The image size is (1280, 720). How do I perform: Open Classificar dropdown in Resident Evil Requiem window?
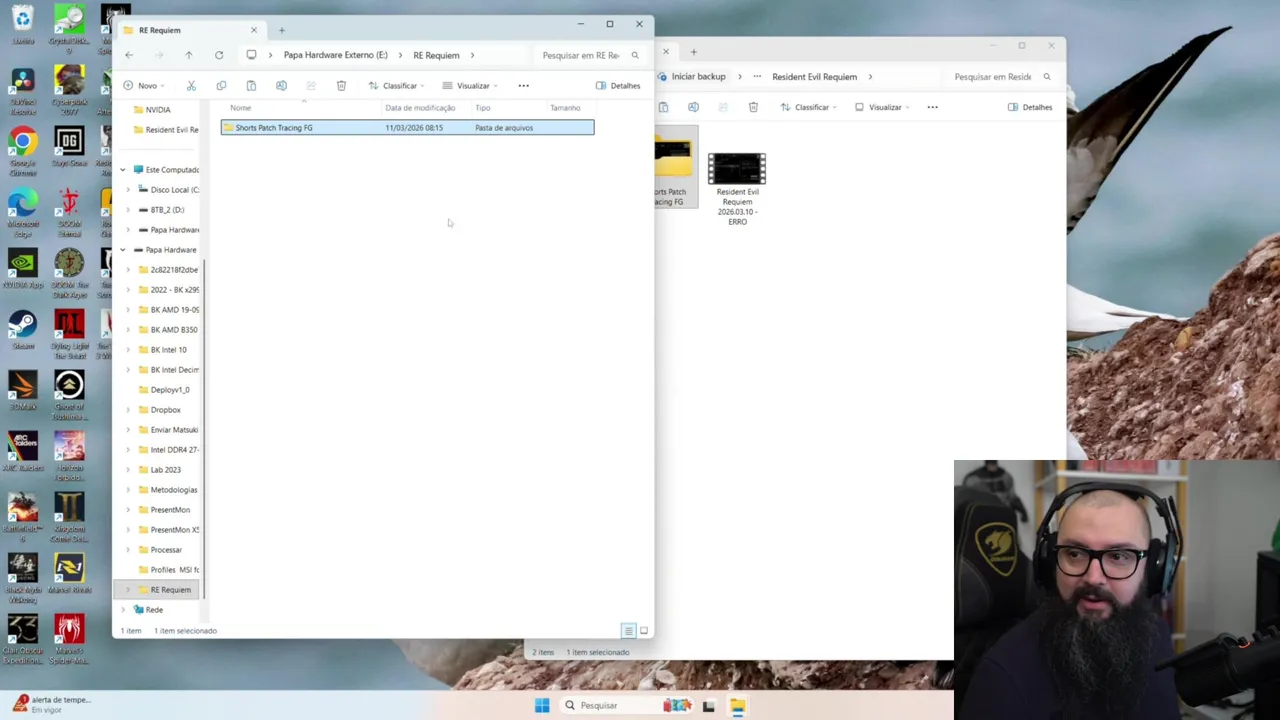(809, 107)
